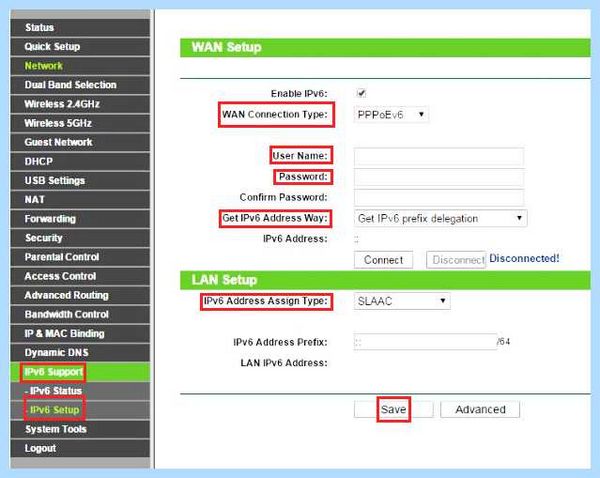
Task: Click the WAN Setup heading
Action: [227, 47]
